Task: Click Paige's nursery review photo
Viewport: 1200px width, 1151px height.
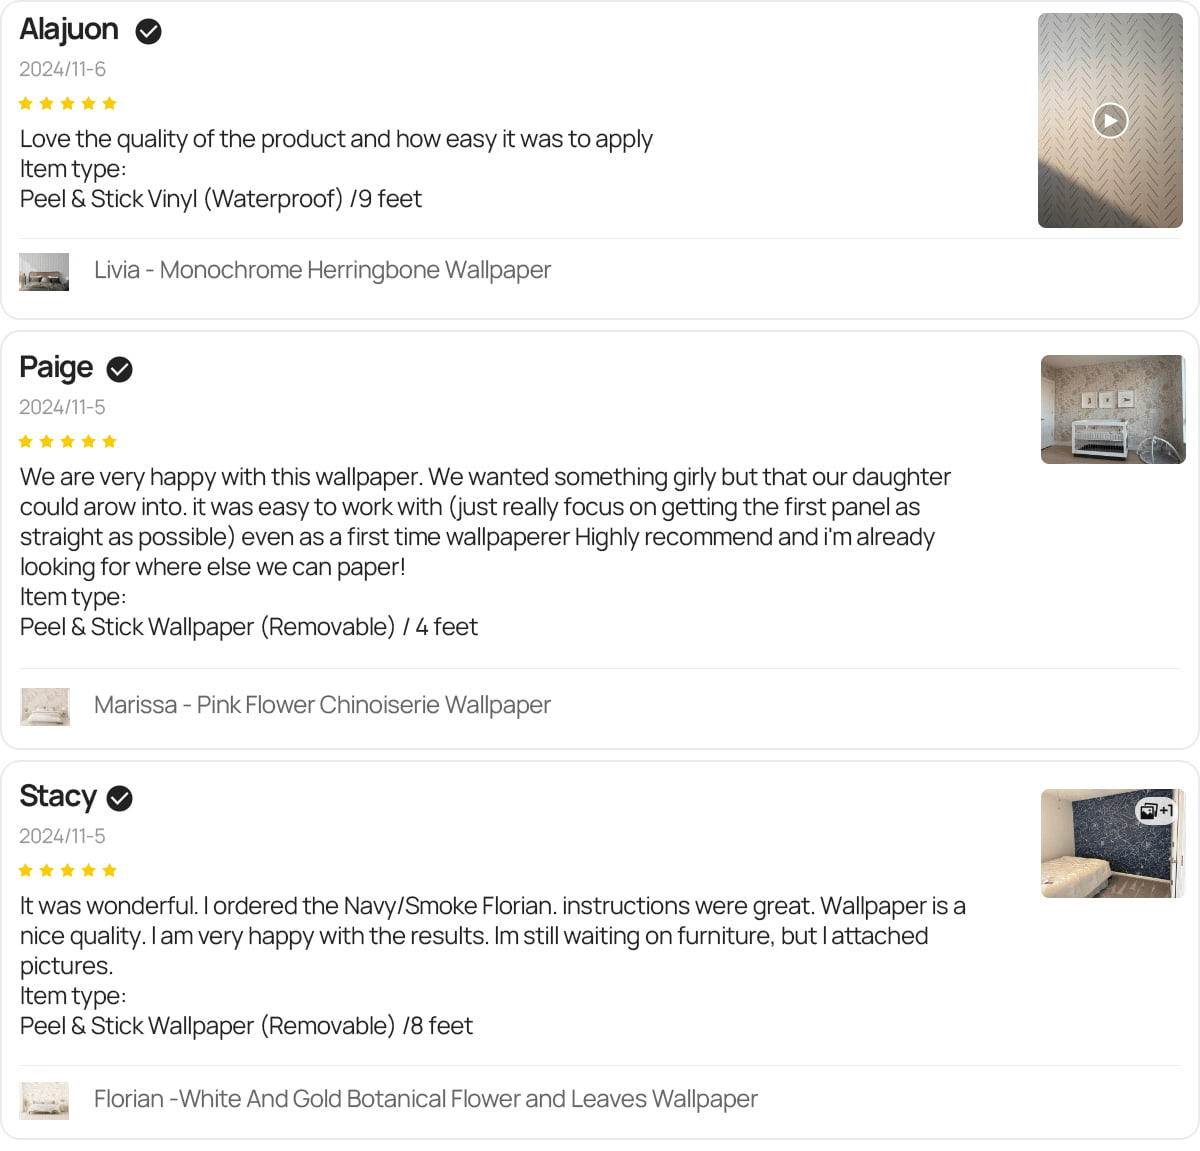Action: click(x=1113, y=409)
